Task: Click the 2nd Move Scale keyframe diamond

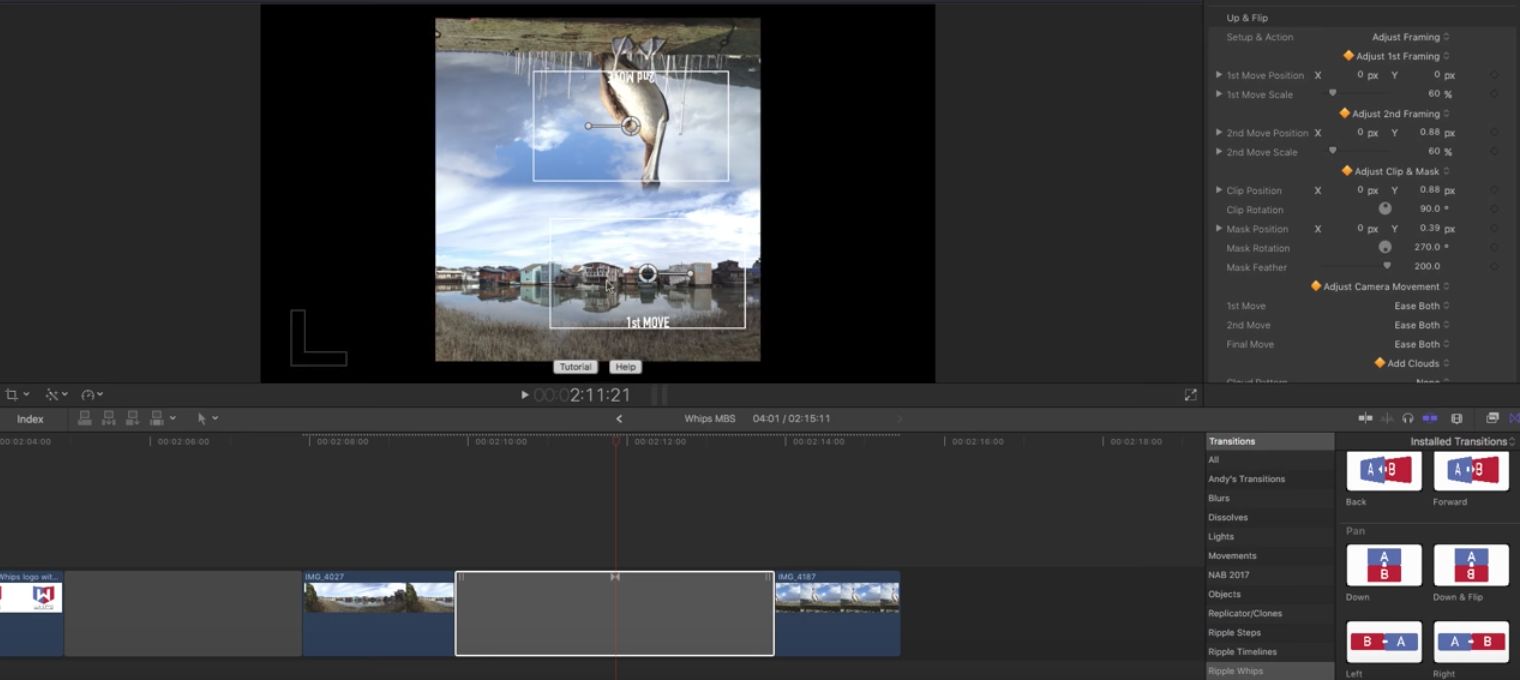Action: [x=1493, y=152]
